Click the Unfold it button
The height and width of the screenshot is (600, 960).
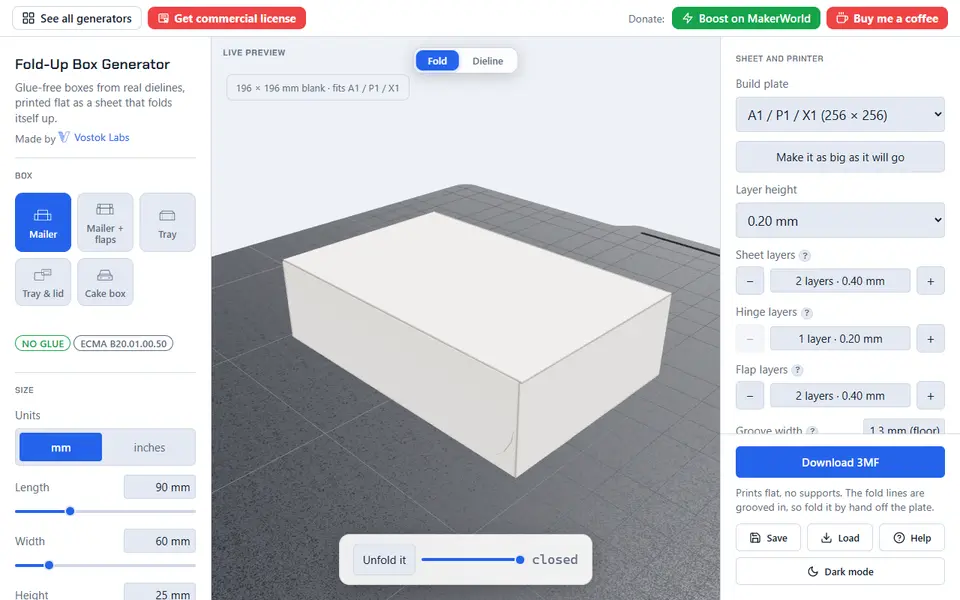(384, 560)
